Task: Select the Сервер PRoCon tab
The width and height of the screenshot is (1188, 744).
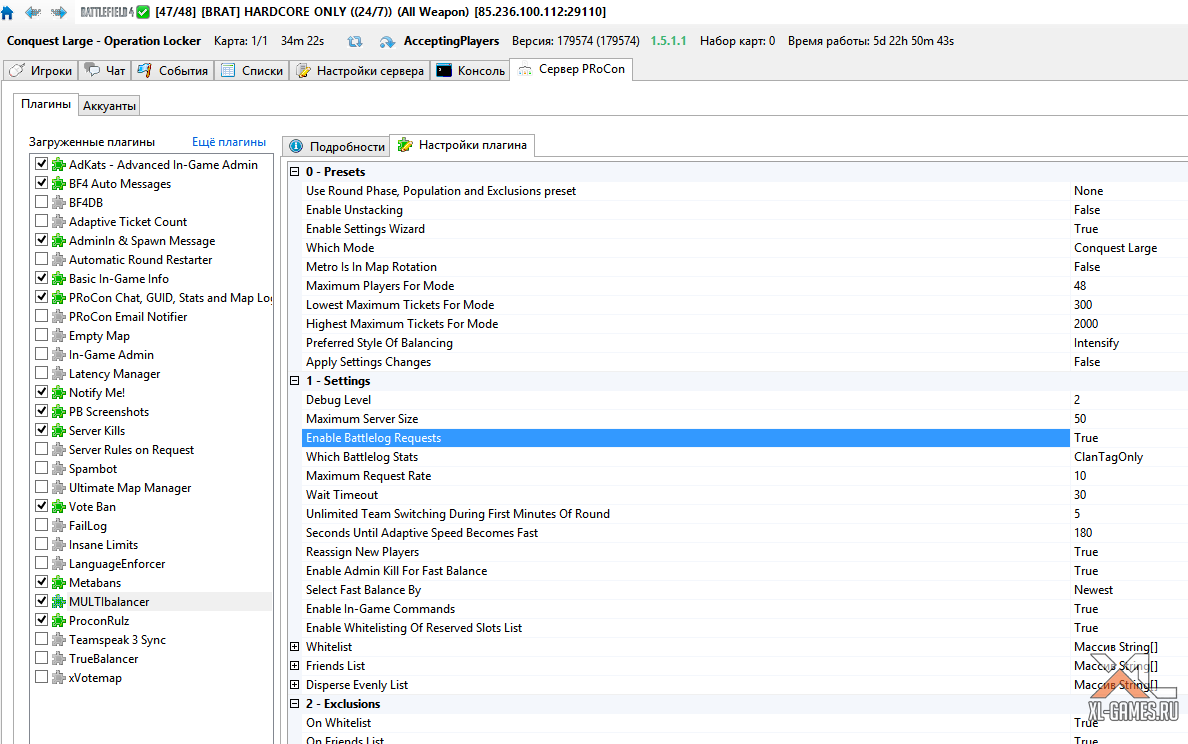Action: (x=572, y=69)
